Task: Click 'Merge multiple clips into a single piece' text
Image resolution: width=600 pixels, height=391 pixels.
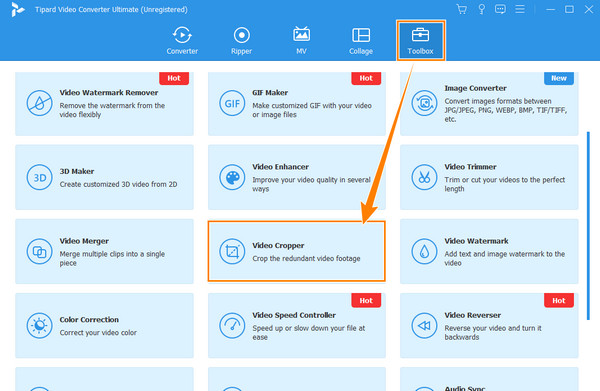Action: [x=112, y=259]
